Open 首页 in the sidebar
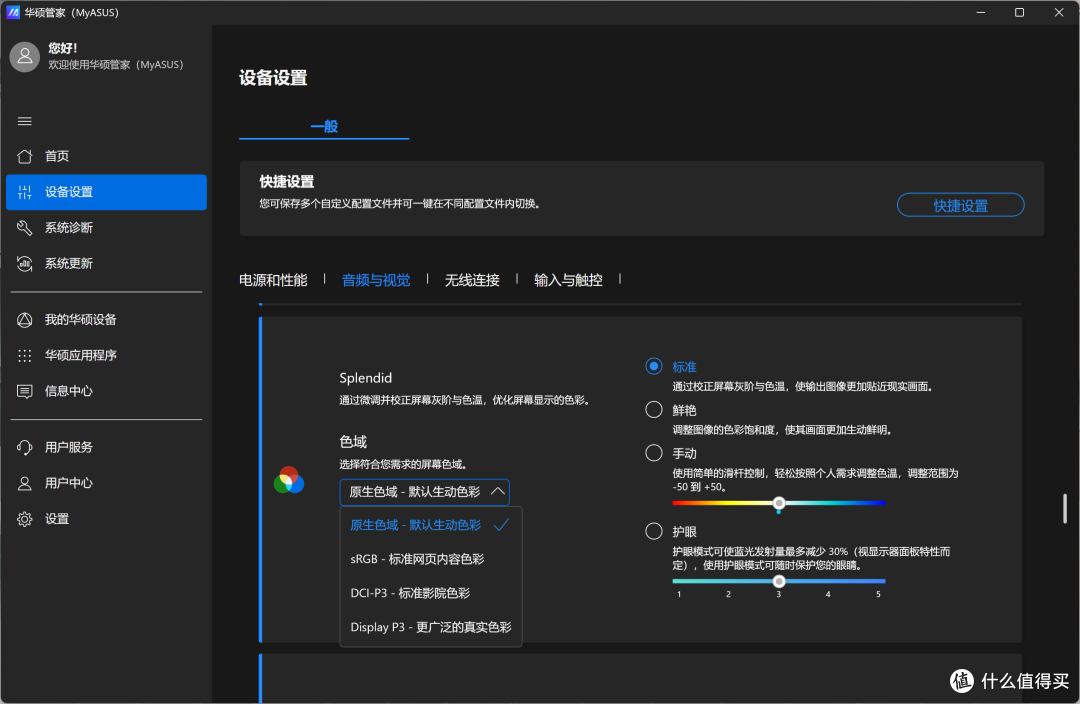 (x=106, y=156)
